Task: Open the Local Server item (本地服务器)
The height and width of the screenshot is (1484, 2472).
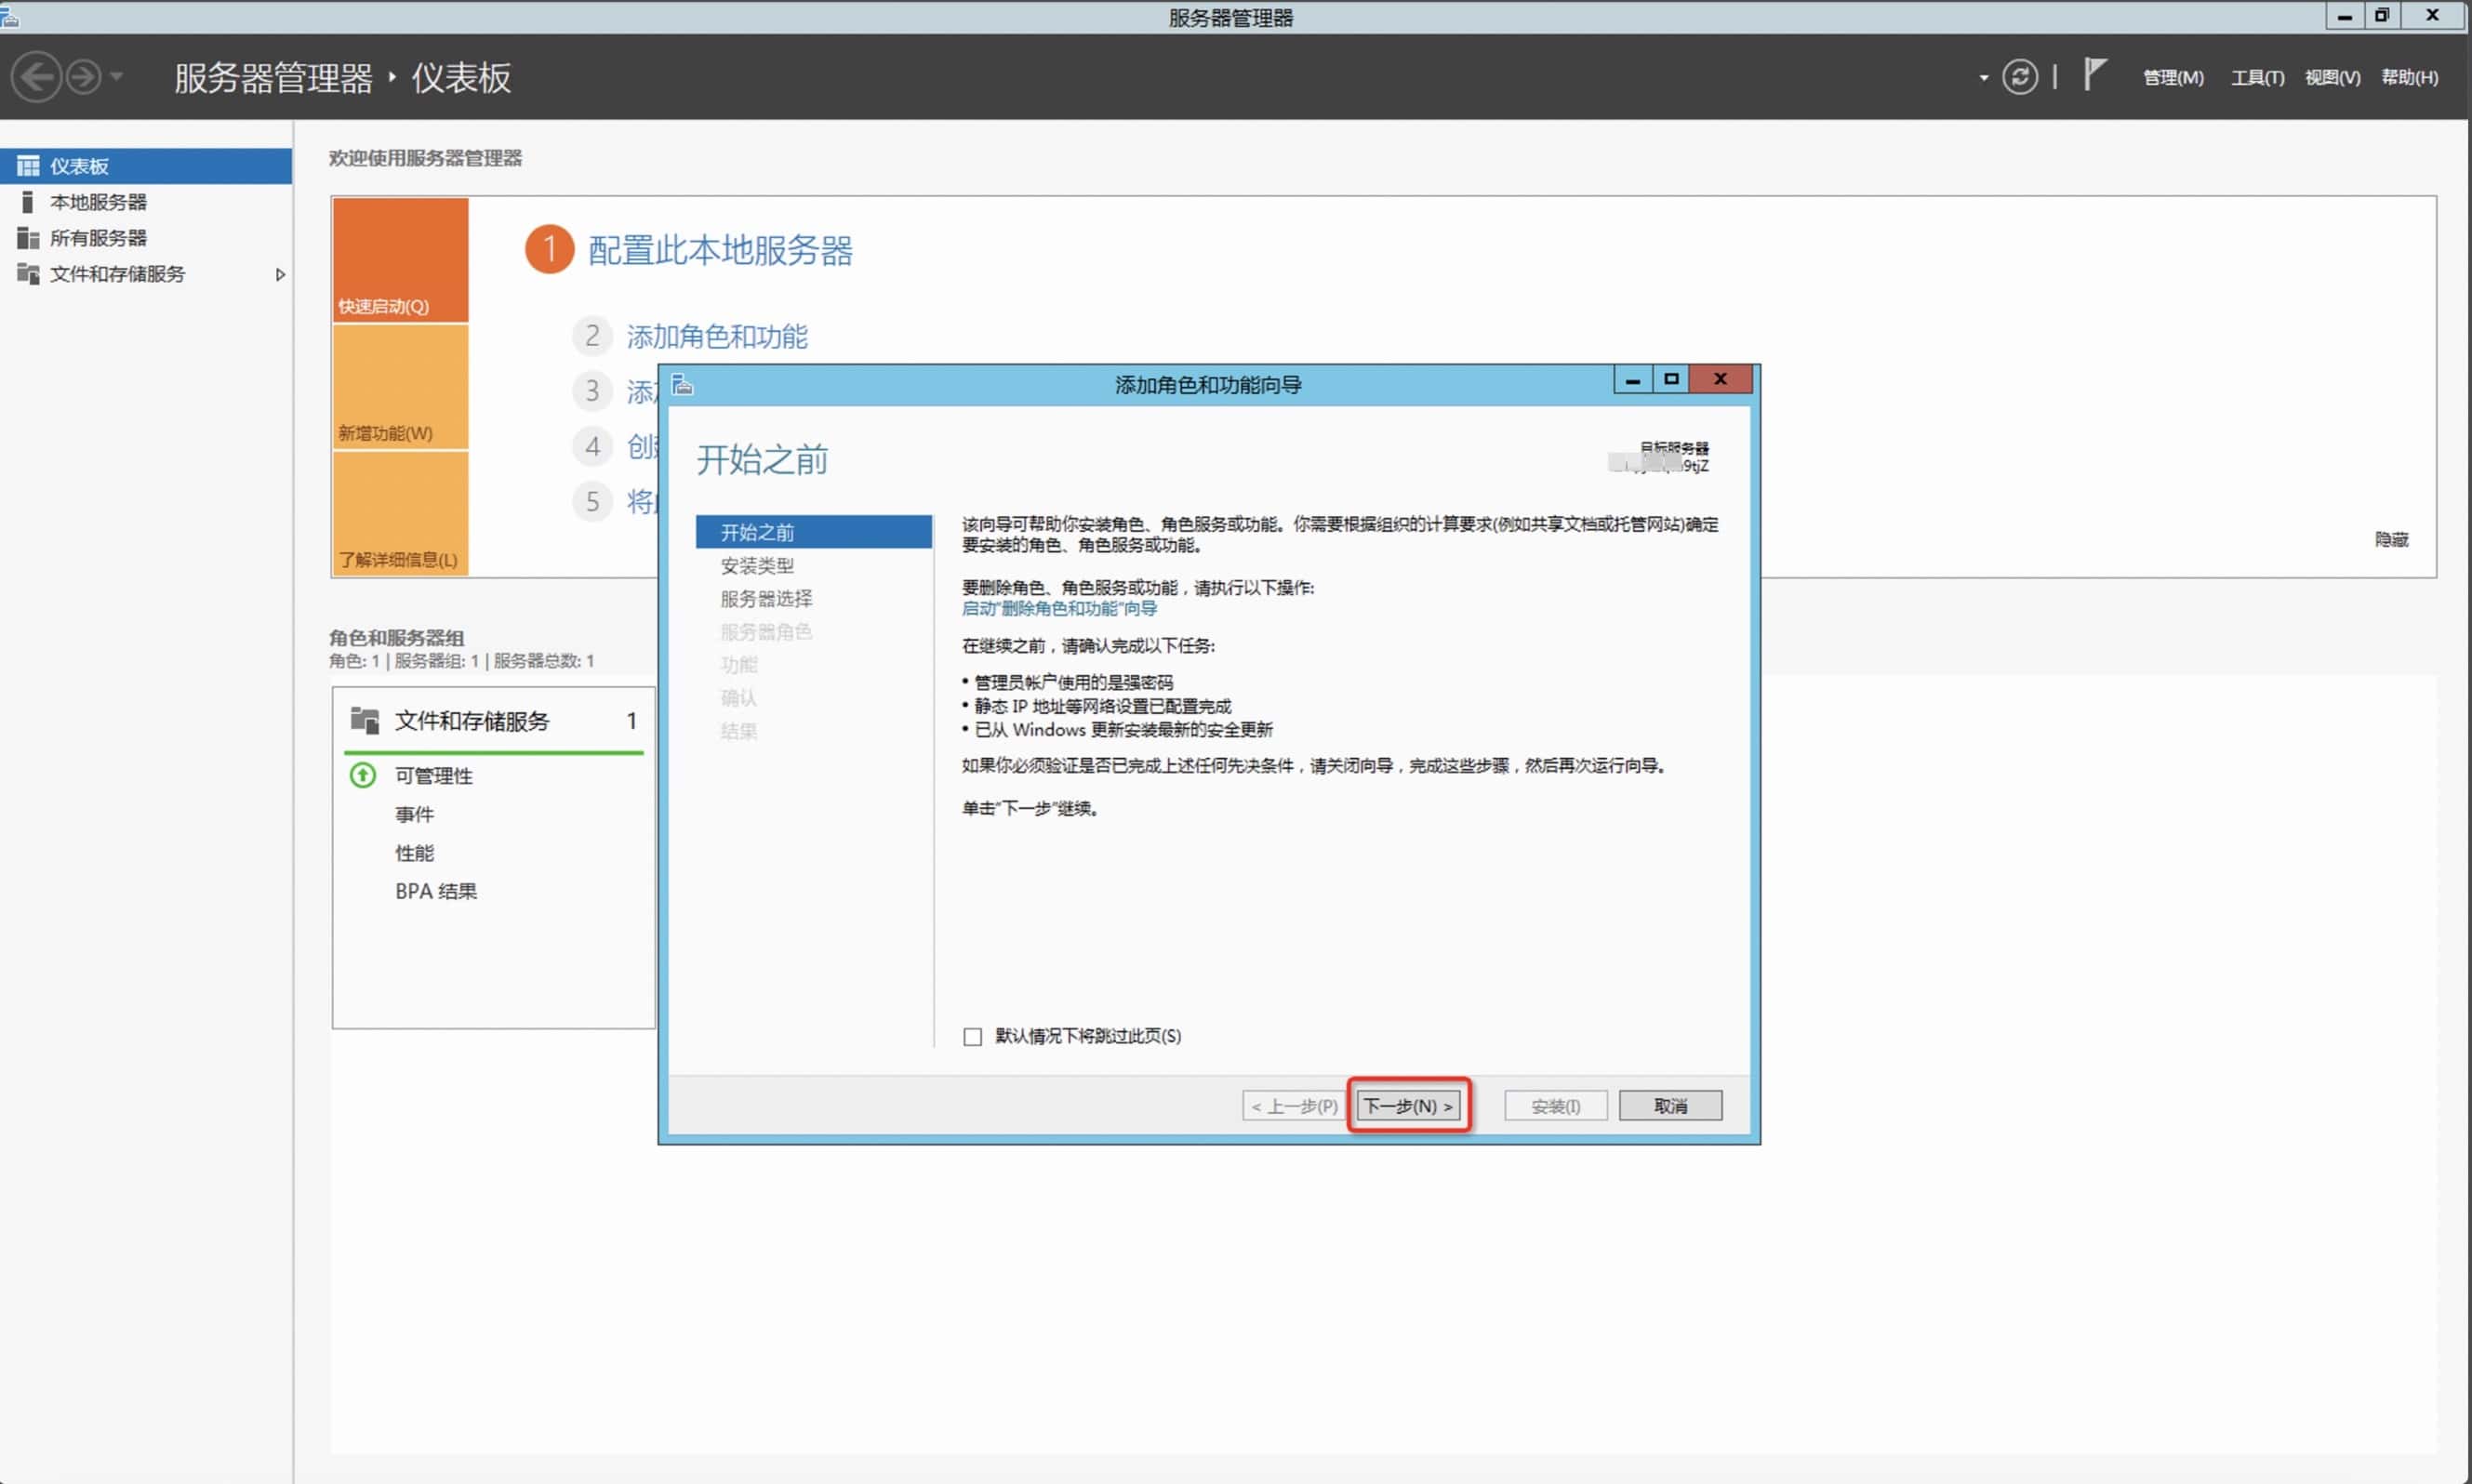Action: coord(98,202)
